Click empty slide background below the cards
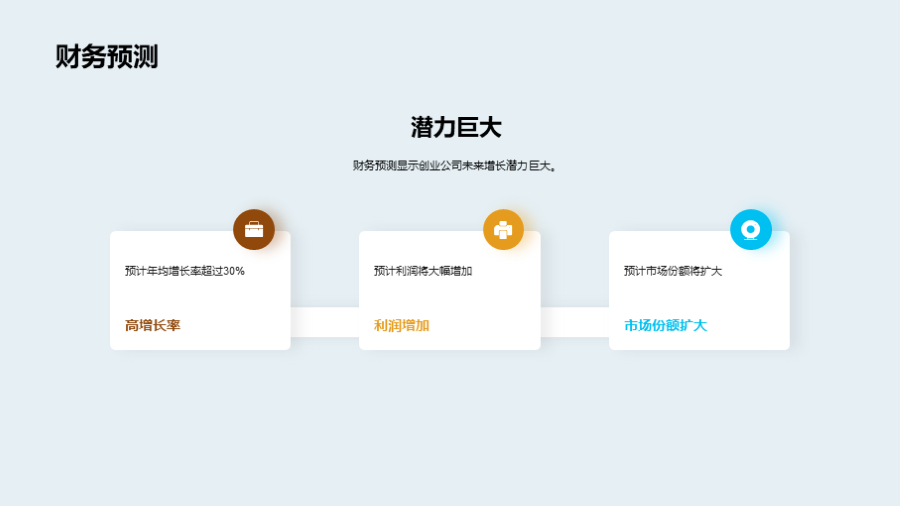 click(450, 430)
